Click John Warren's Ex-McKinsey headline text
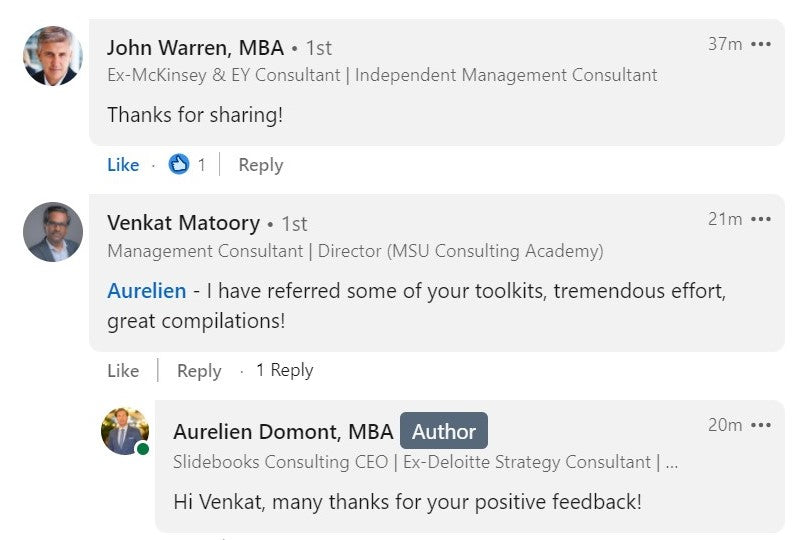Viewport: 801px width, 540px height. [x=382, y=75]
